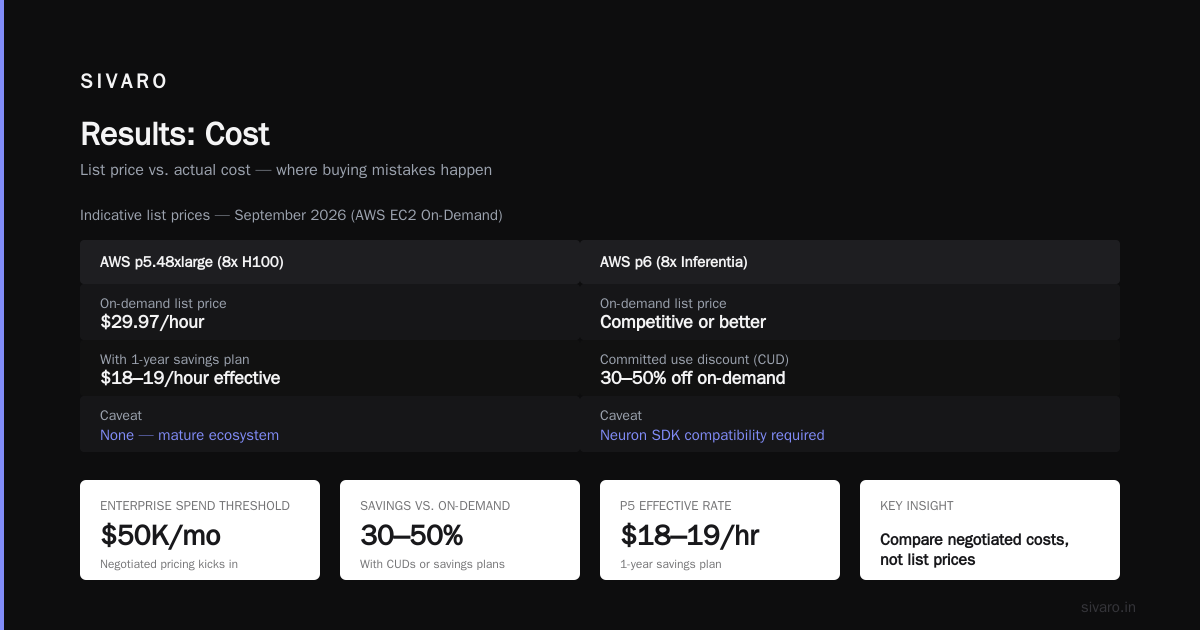1200x630 pixels.
Task: Click the SIVARO logo text
Action: coord(124,82)
